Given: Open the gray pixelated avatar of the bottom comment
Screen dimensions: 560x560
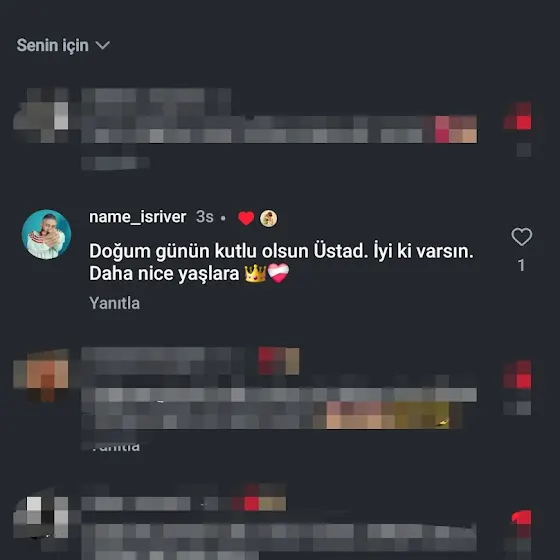Looking at the screenshot, I should (x=41, y=516).
